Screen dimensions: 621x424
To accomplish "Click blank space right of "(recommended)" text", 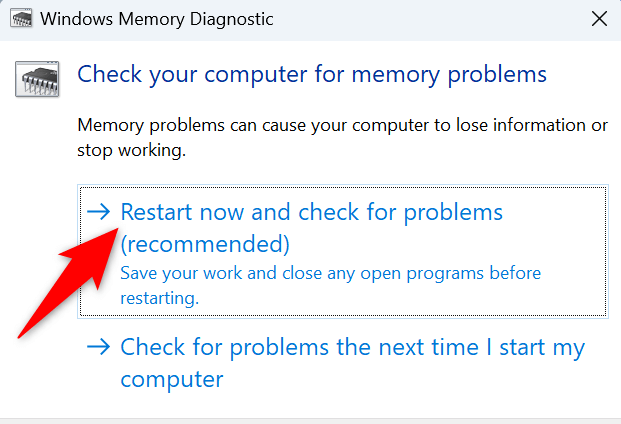I will click(450, 244).
